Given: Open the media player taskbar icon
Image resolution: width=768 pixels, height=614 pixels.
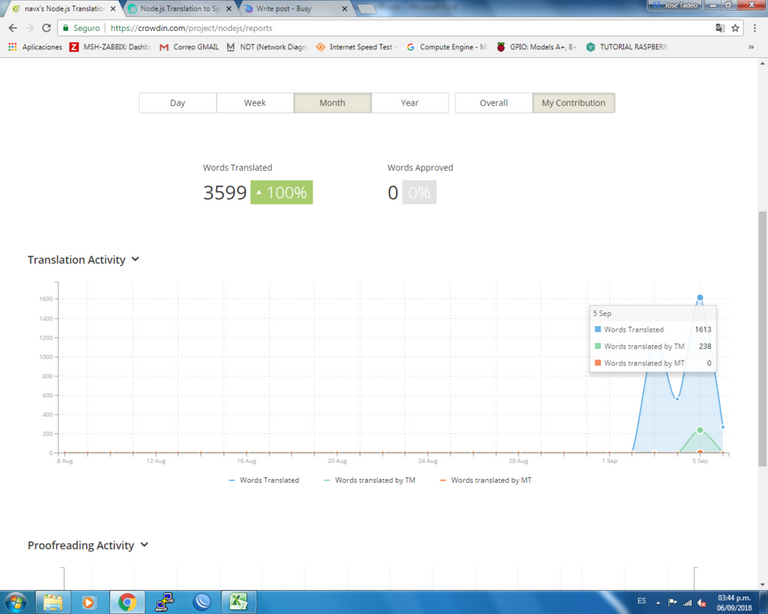Looking at the screenshot, I should pos(89,602).
